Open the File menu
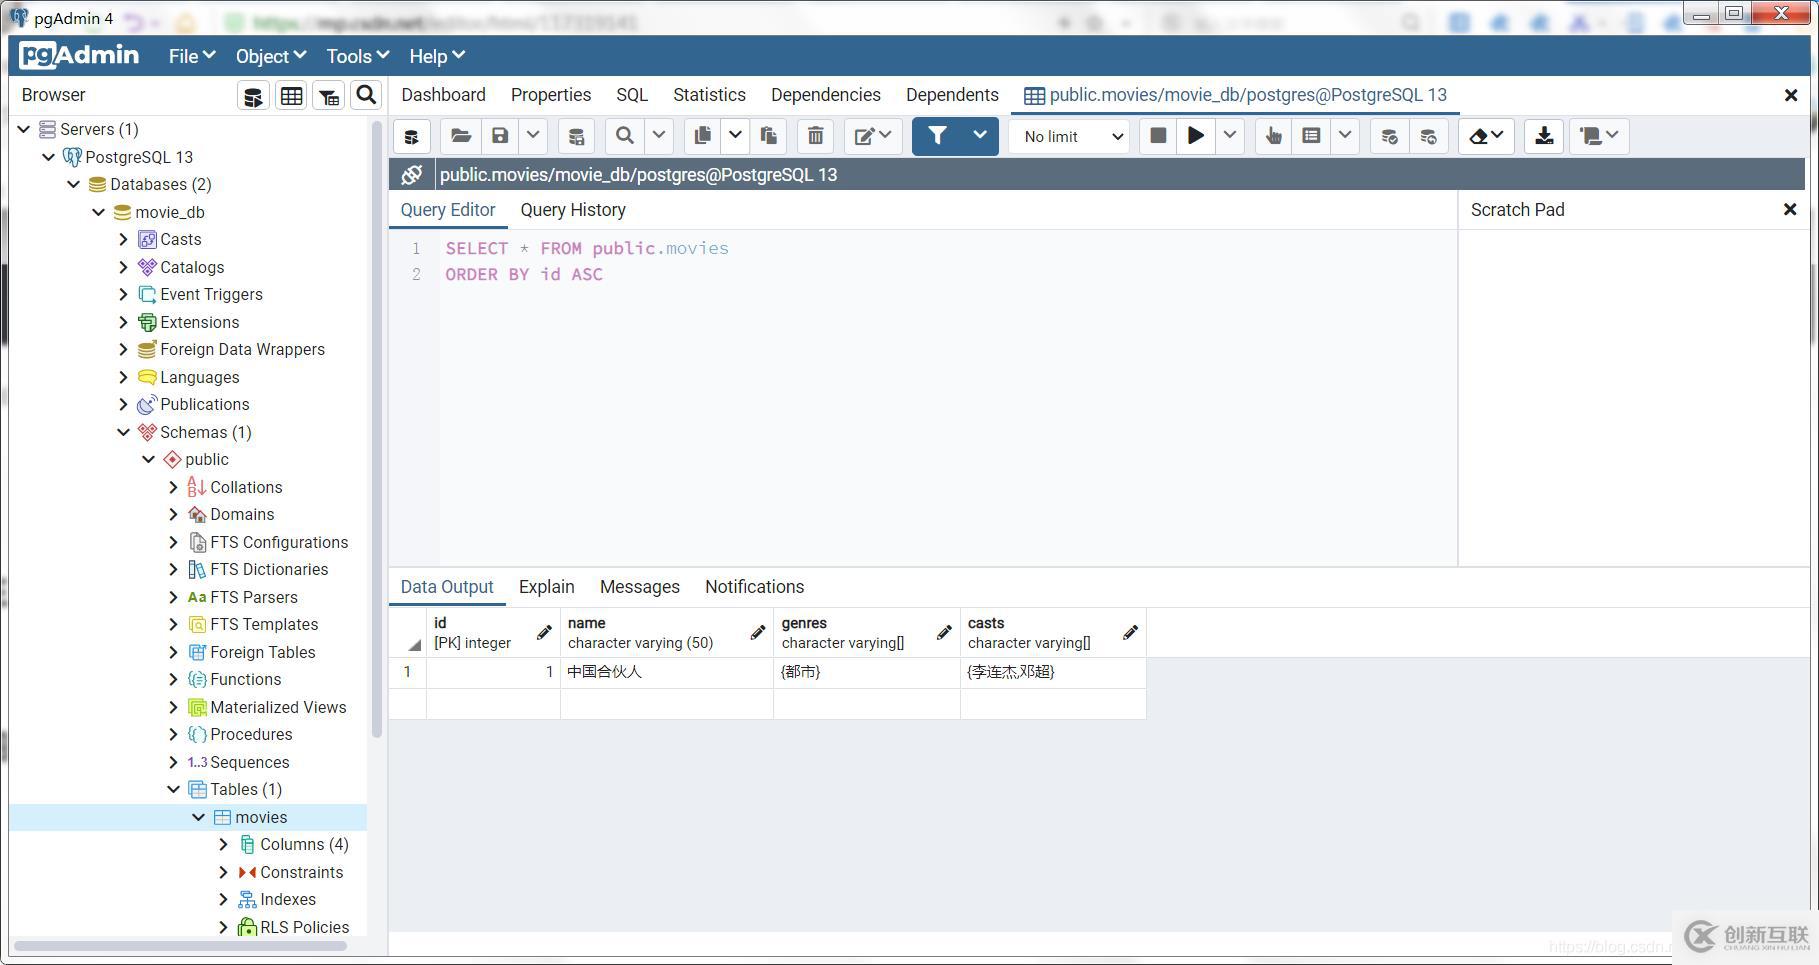The width and height of the screenshot is (1819, 965). click(192, 56)
